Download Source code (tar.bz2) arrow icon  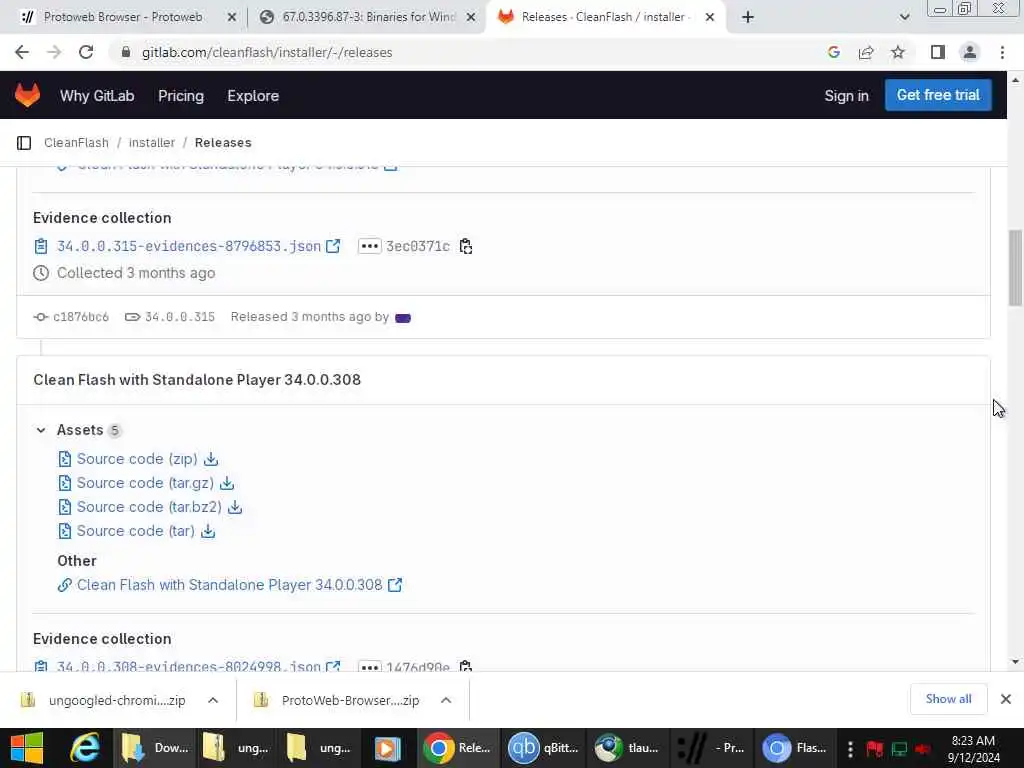point(235,507)
